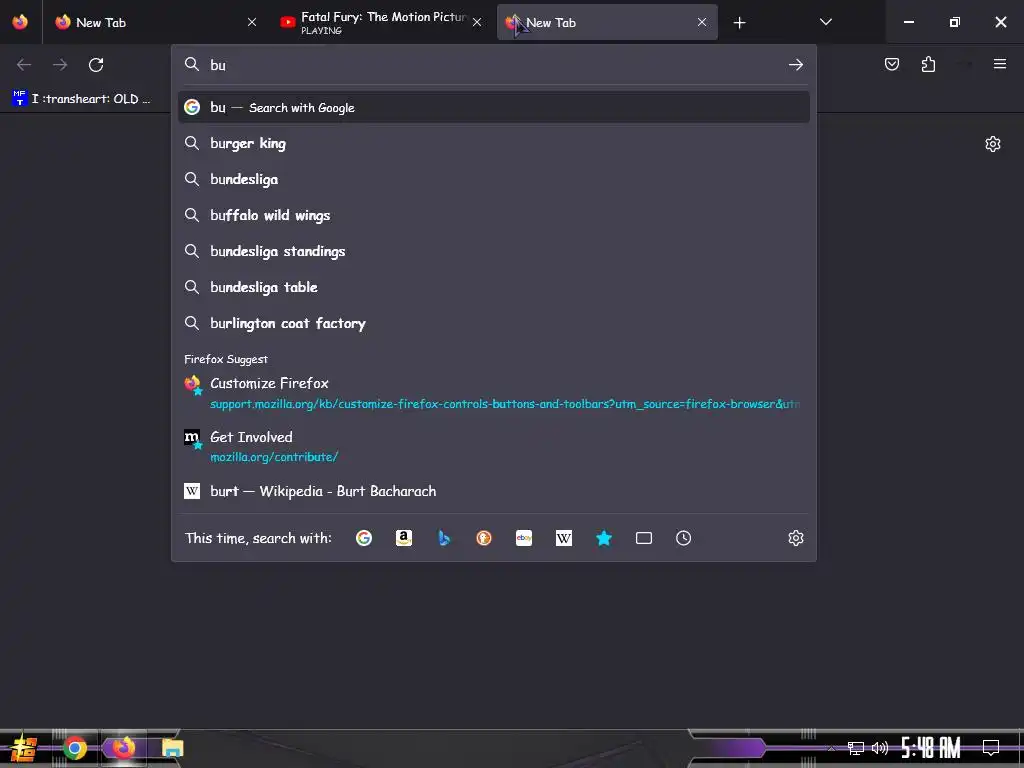Open network icon in system tray
Screen dimensions: 1024x768
[856, 748]
